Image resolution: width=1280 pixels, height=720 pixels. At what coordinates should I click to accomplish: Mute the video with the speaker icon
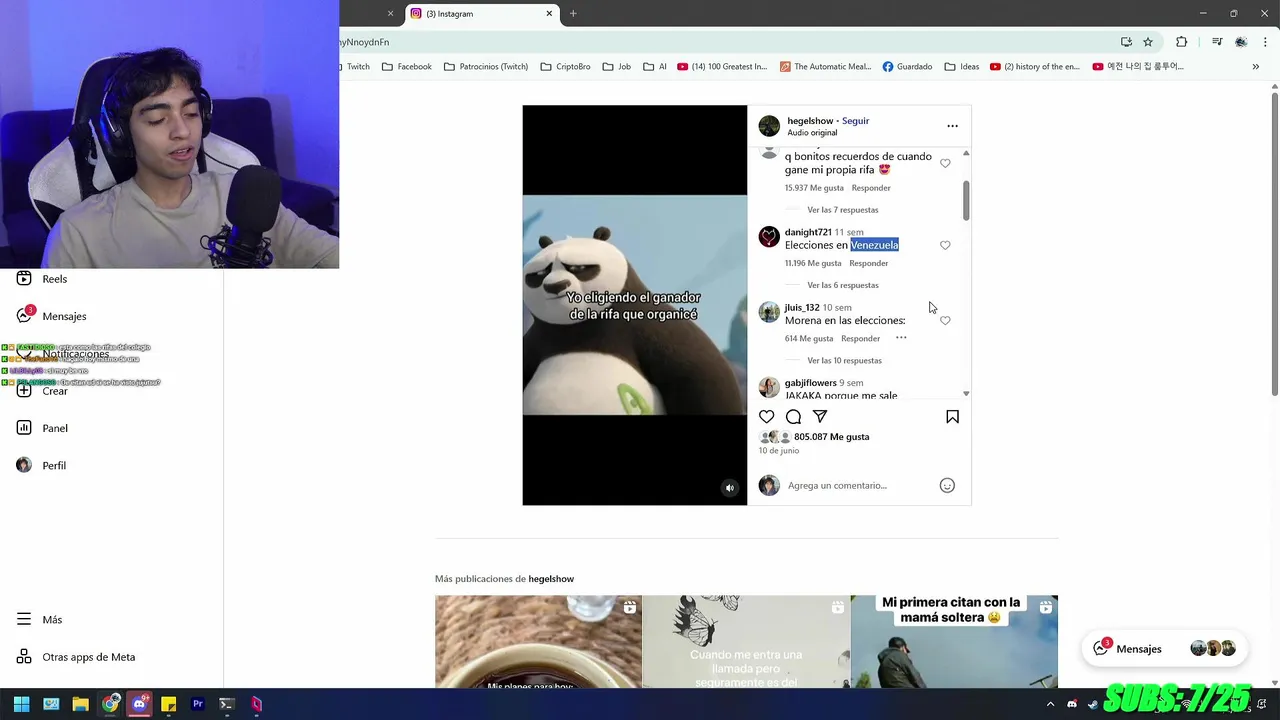tap(729, 488)
